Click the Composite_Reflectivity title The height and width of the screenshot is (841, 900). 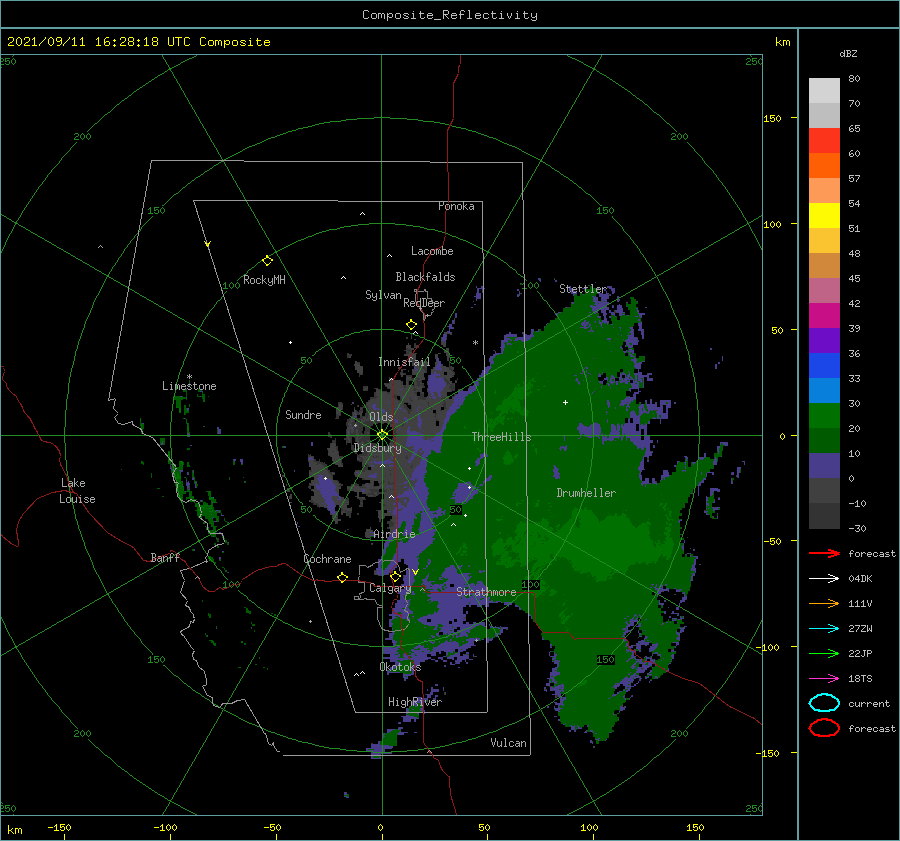click(450, 15)
